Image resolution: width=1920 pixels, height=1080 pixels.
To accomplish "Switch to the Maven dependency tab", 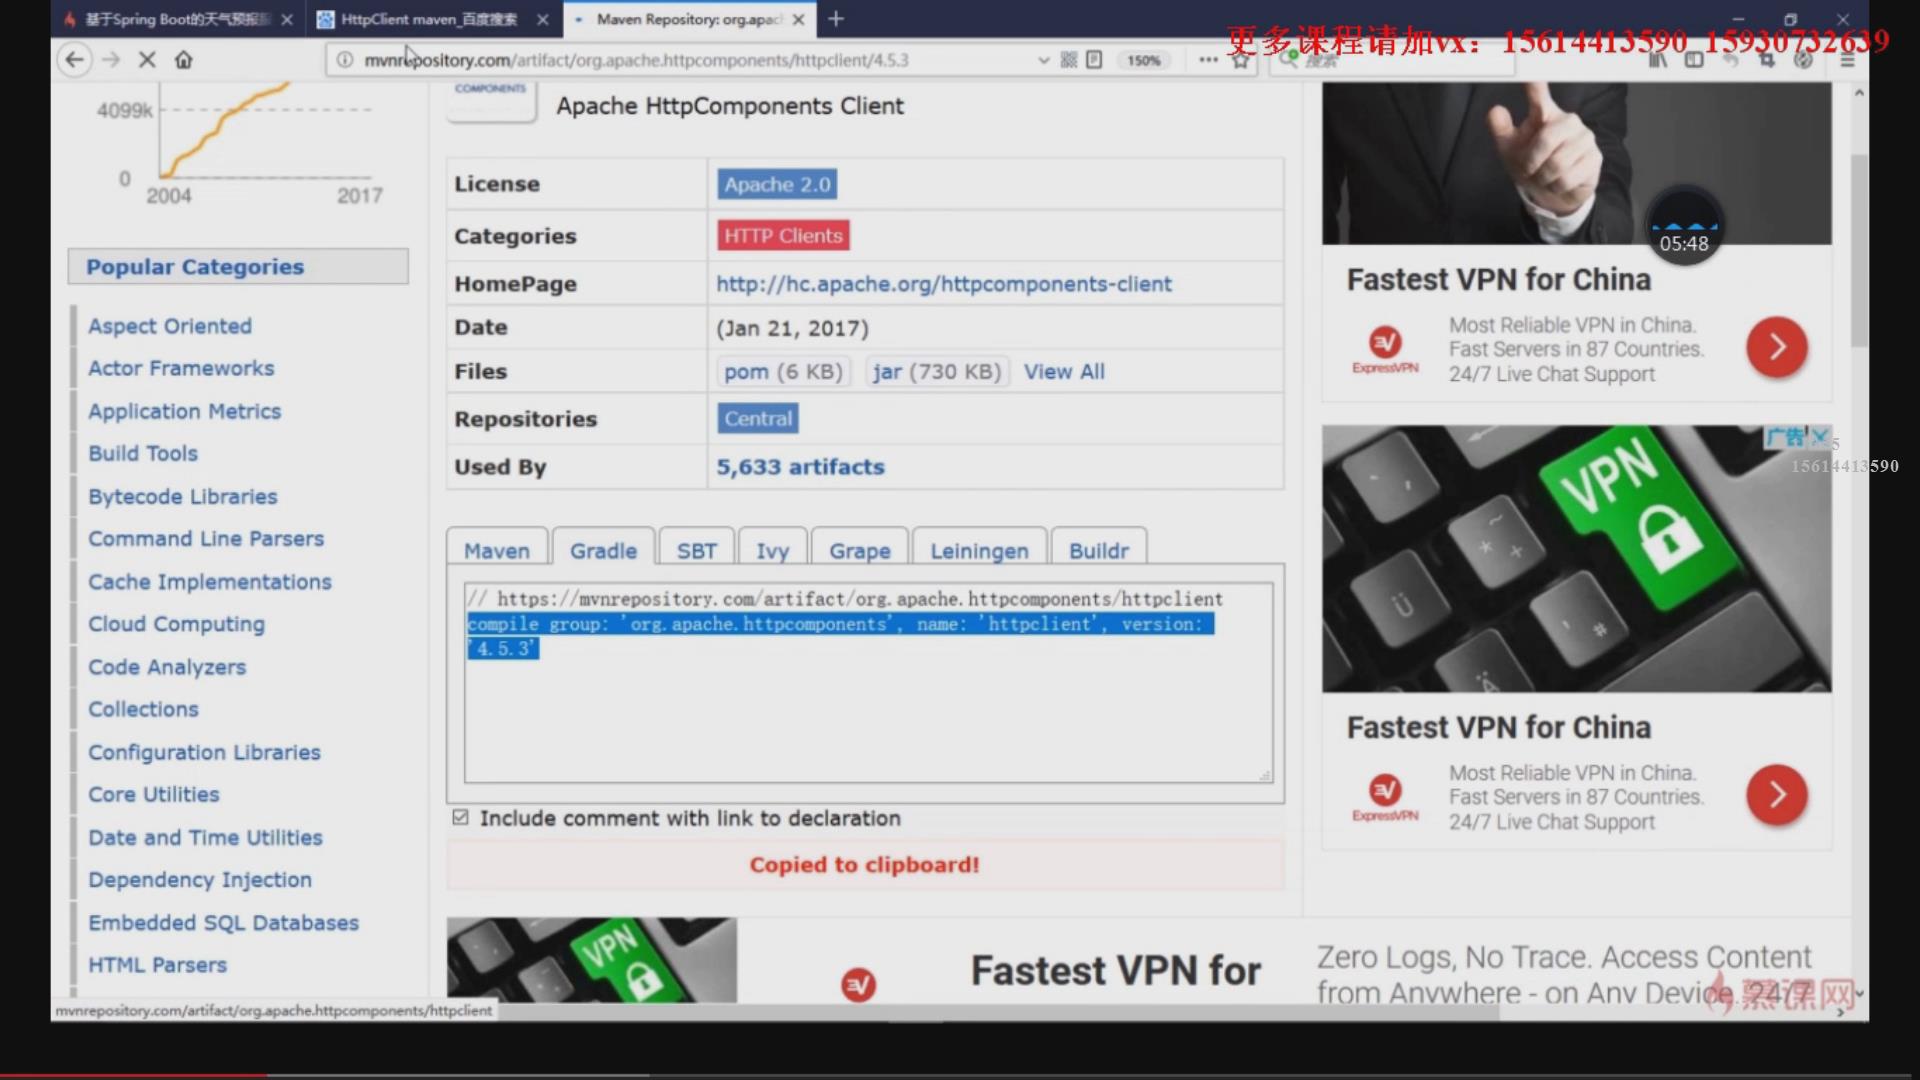I will click(497, 551).
